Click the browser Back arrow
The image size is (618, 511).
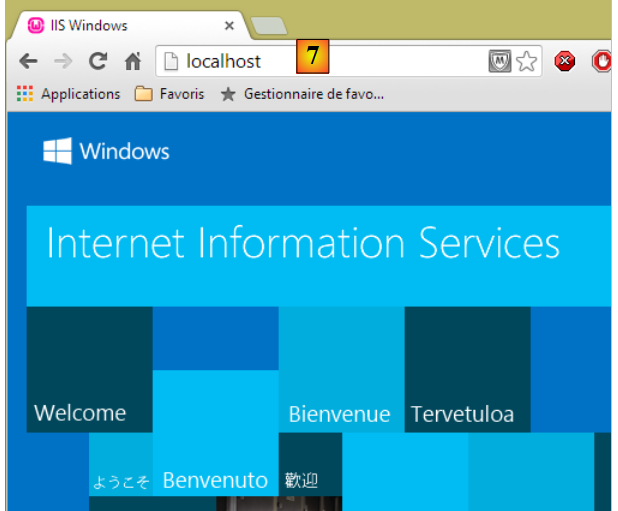pyautogui.click(x=28, y=61)
